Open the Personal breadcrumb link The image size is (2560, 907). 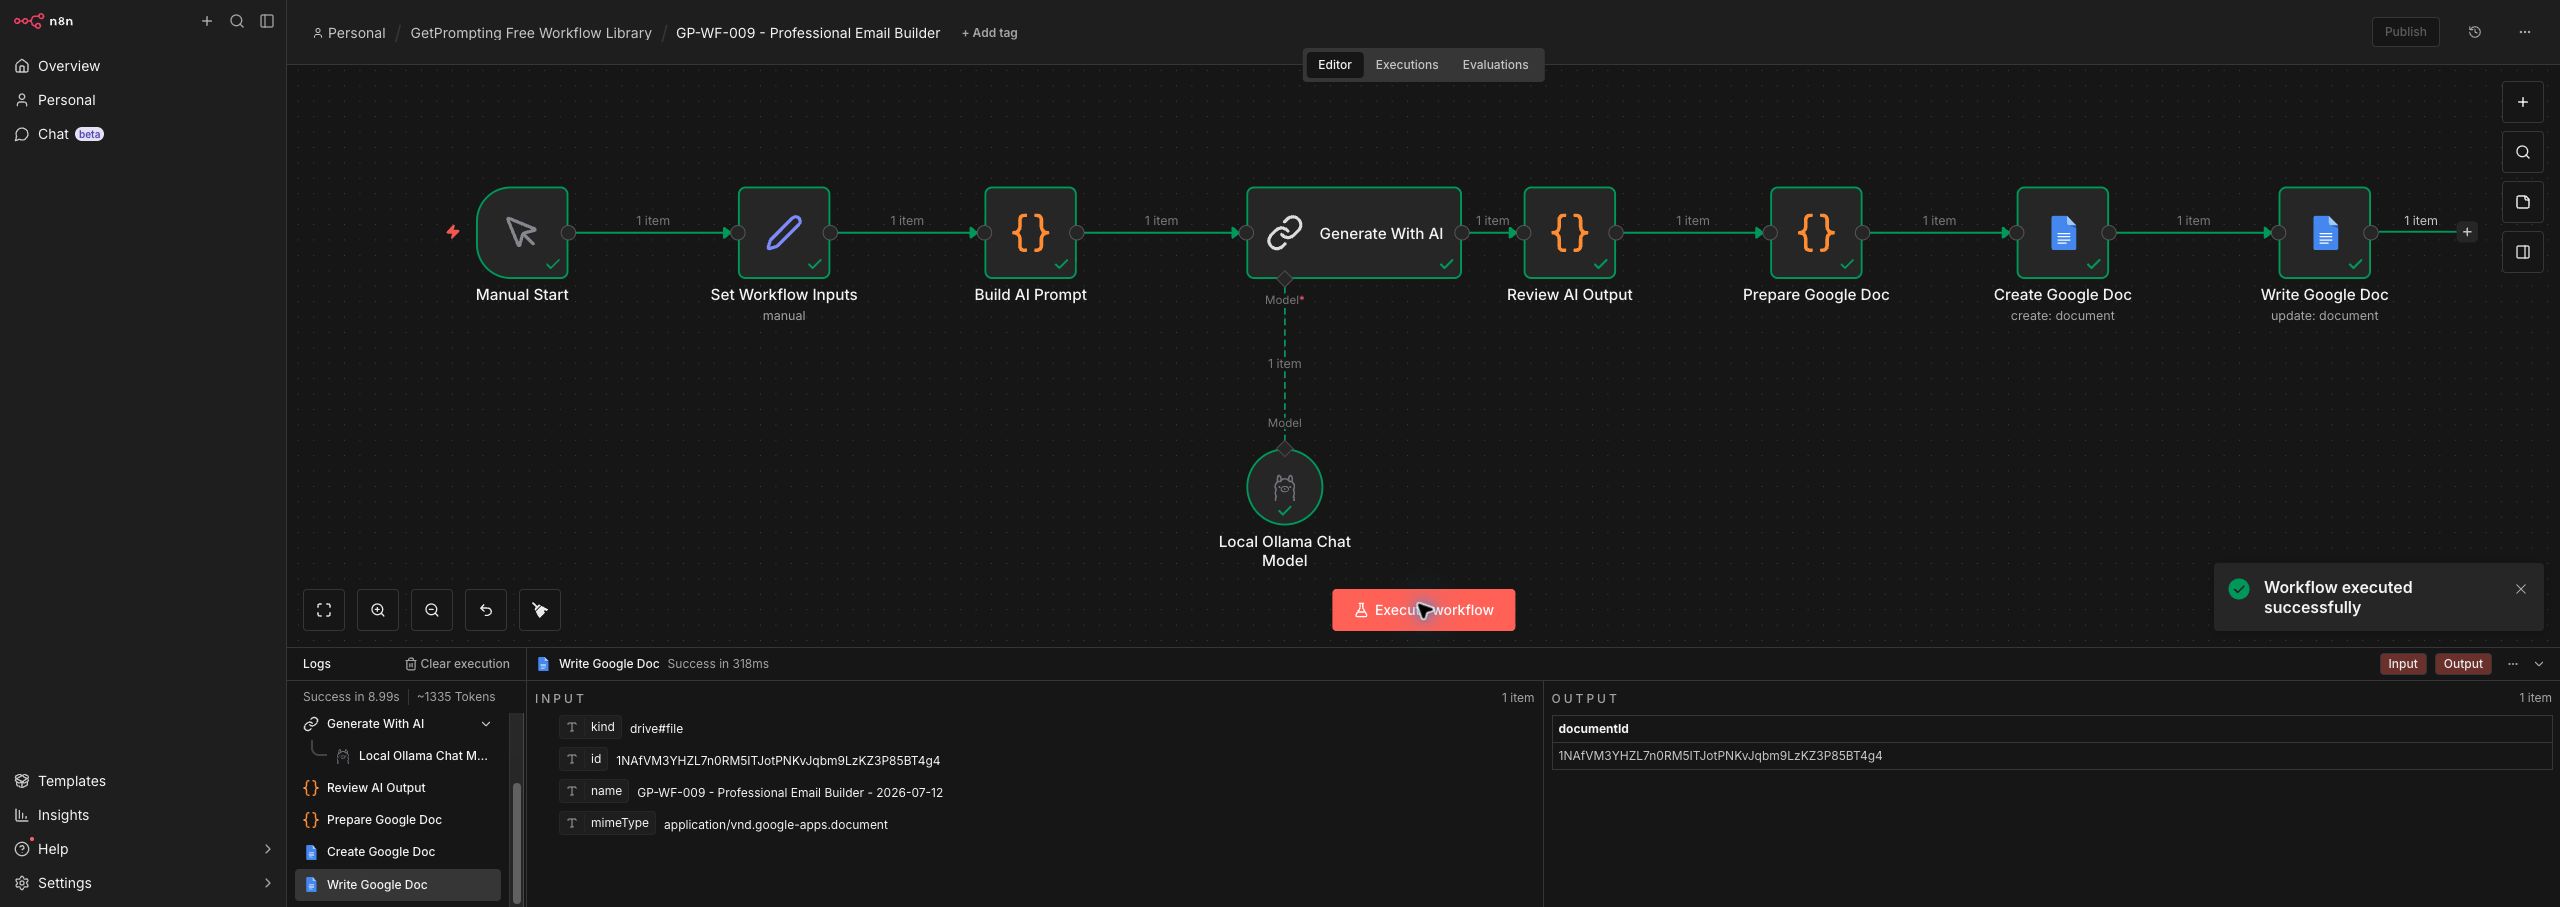pyautogui.click(x=349, y=33)
